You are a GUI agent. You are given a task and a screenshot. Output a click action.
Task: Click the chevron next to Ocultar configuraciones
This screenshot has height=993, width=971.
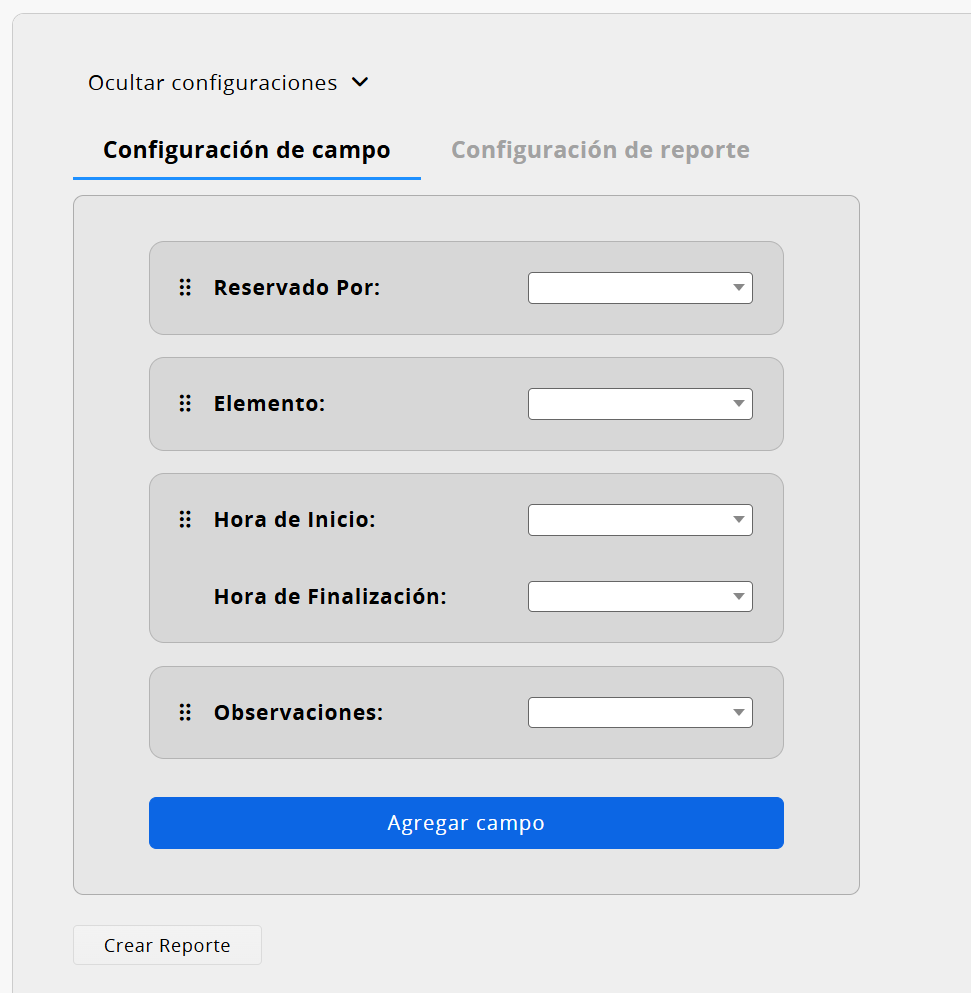click(x=360, y=82)
